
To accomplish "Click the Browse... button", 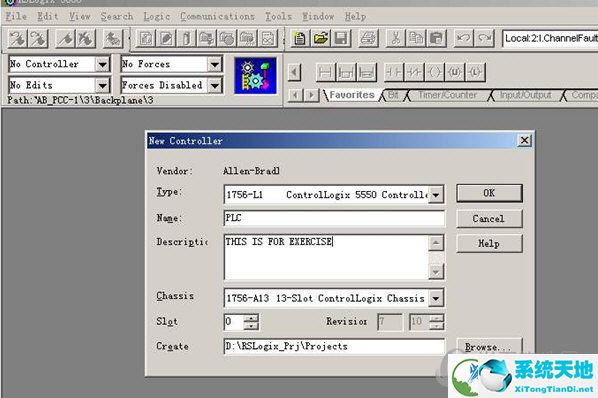I will (x=489, y=346).
